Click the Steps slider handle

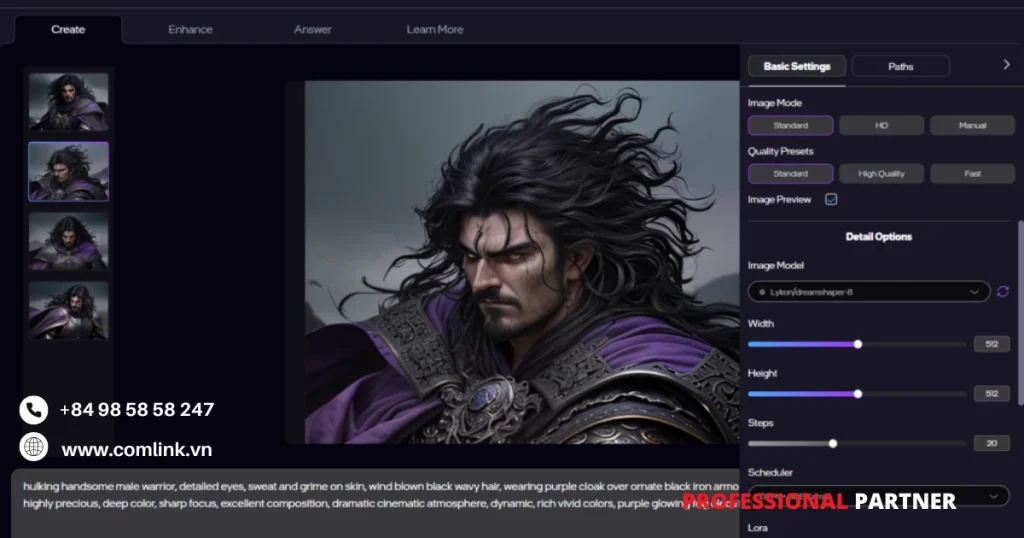tap(833, 443)
